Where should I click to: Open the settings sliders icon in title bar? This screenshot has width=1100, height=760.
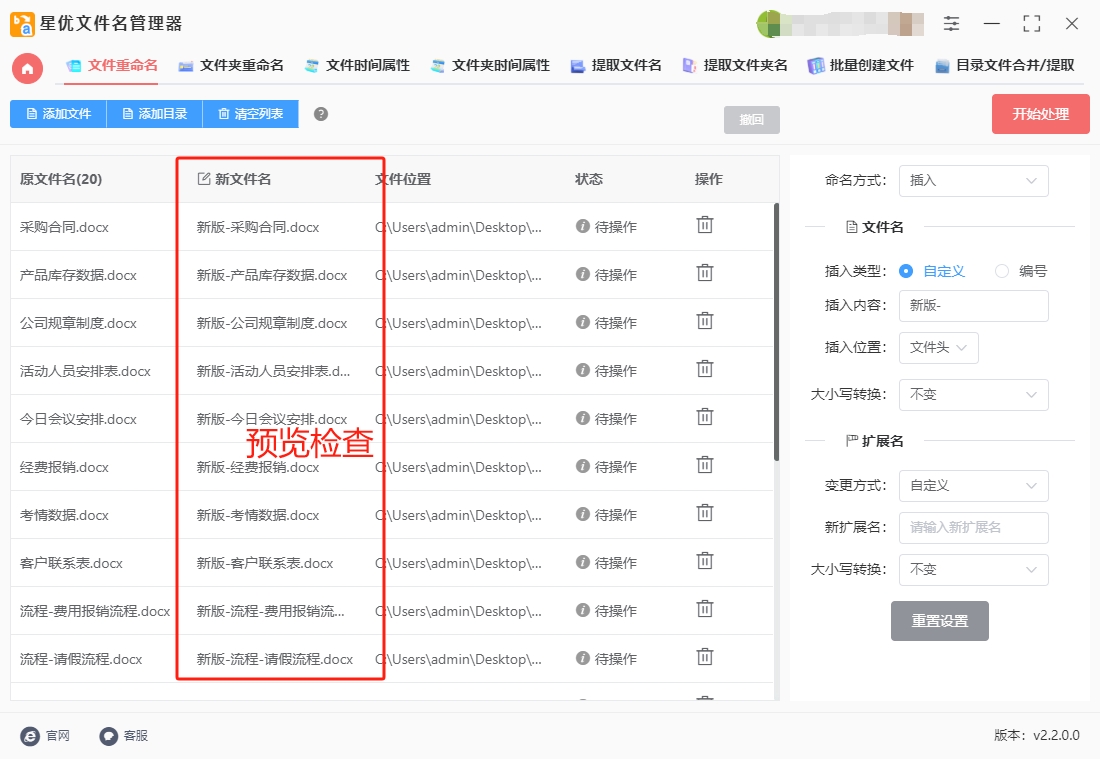[x=951, y=23]
